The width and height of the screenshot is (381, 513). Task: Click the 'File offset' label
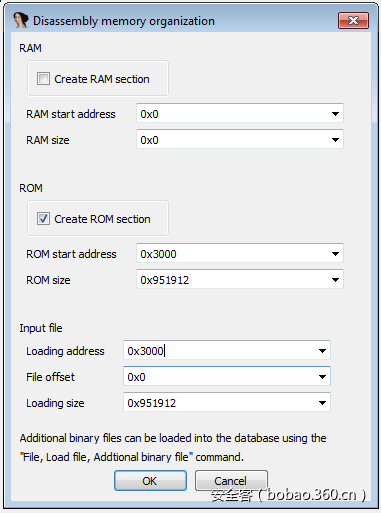pyautogui.click(x=51, y=377)
